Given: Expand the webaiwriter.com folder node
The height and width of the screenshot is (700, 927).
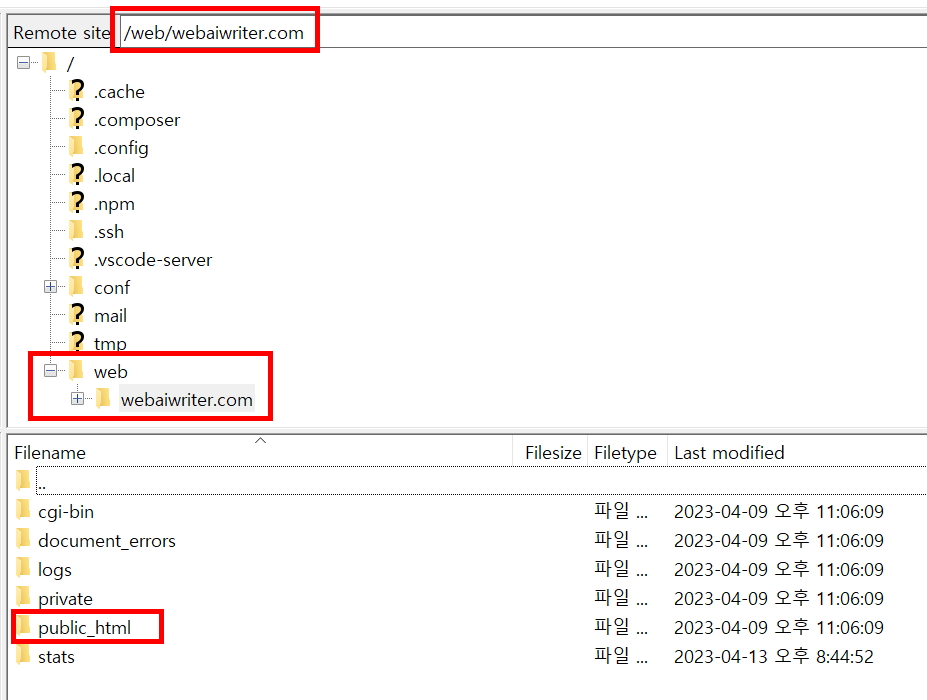Looking at the screenshot, I should pos(77,398).
